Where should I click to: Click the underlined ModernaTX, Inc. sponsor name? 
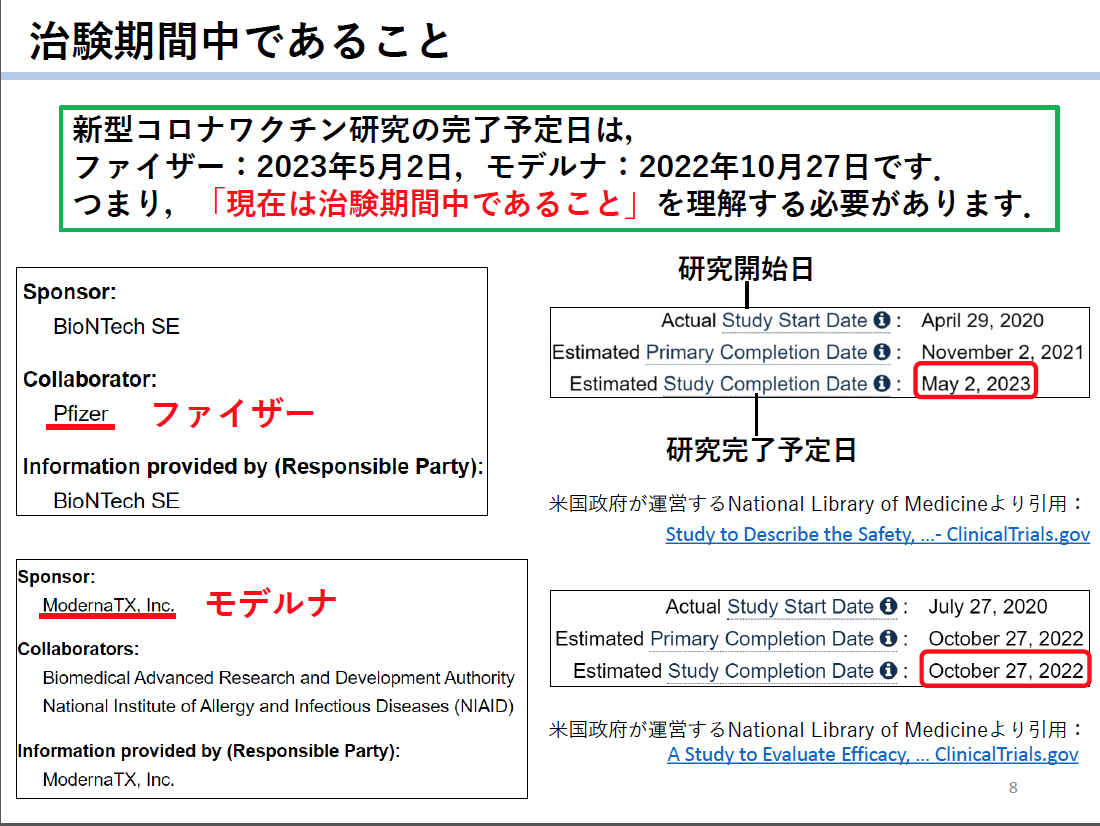click(x=108, y=605)
